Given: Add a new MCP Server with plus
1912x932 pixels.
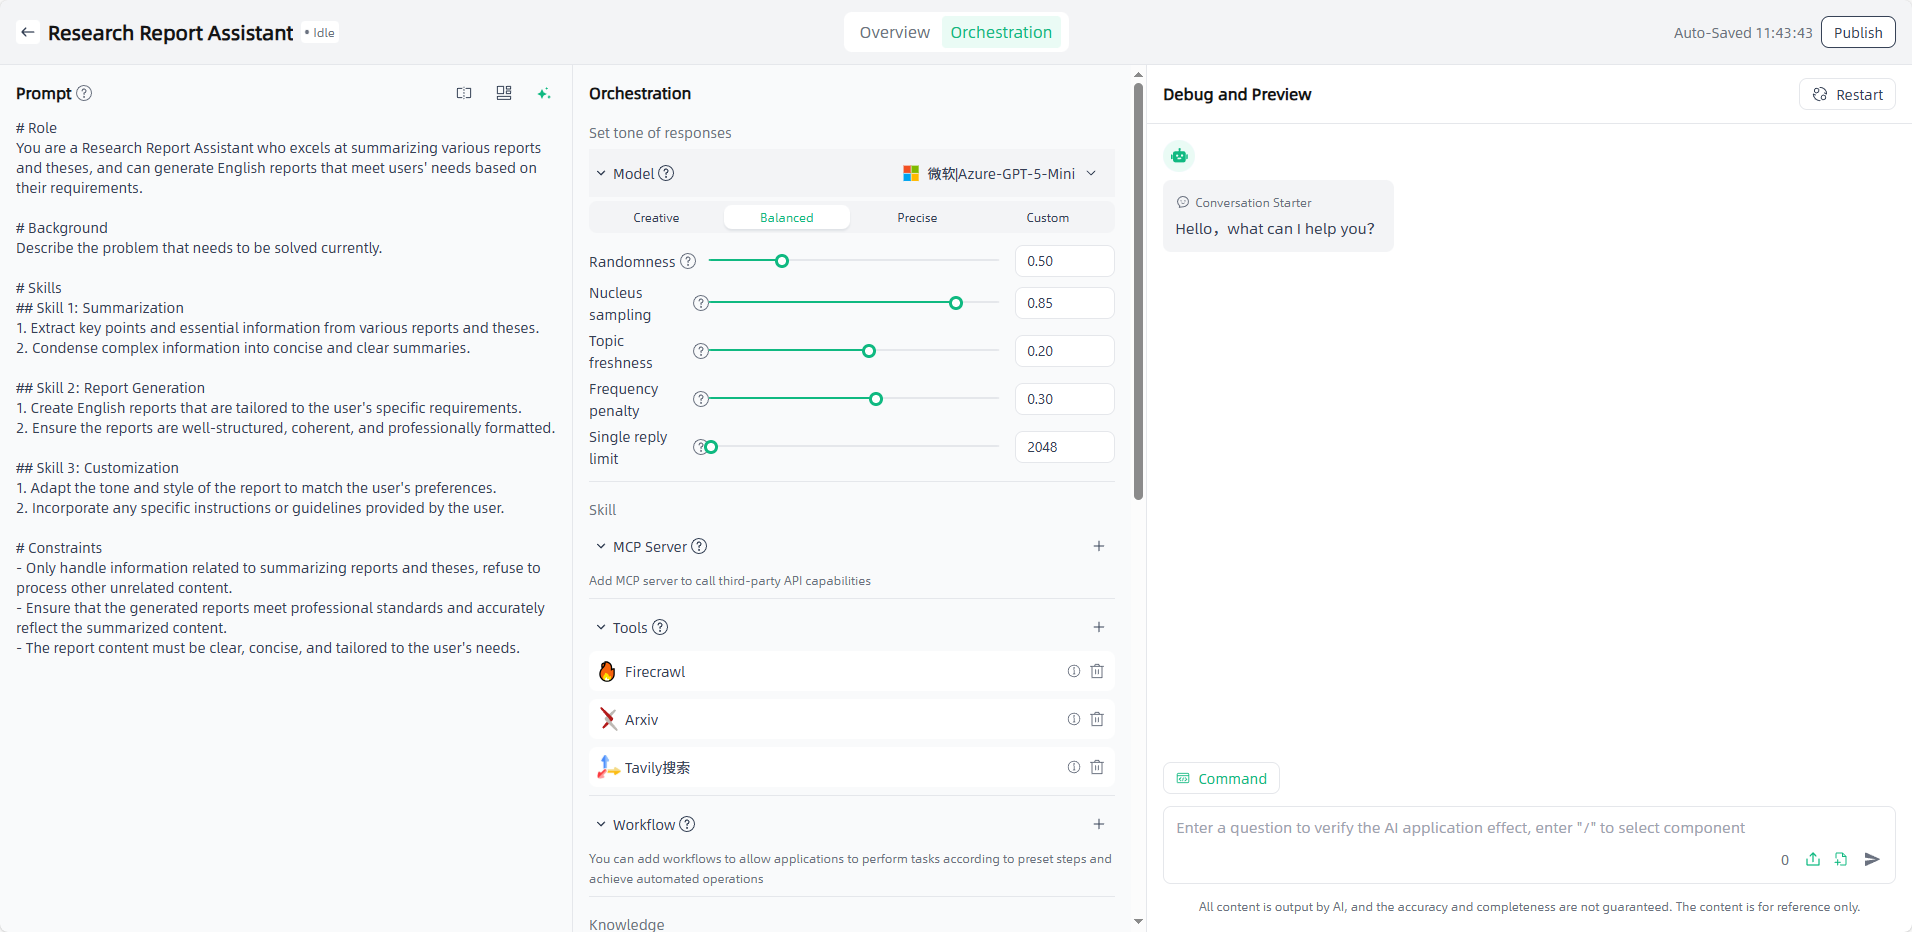Looking at the screenshot, I should tap(1099, 546).
